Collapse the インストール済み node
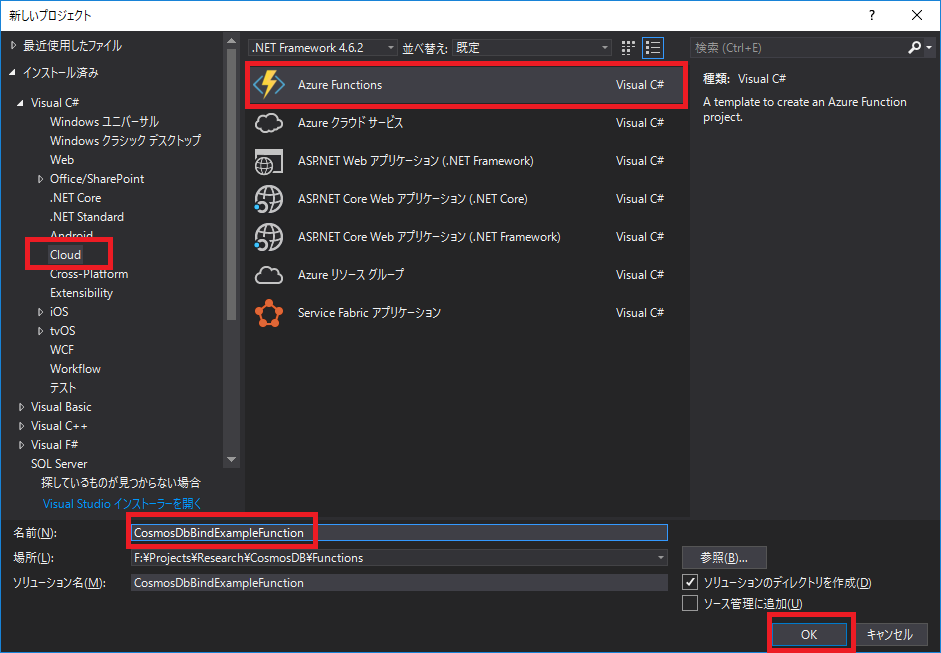The width and height of the screenshot is (941, 653). coord(13,73)
